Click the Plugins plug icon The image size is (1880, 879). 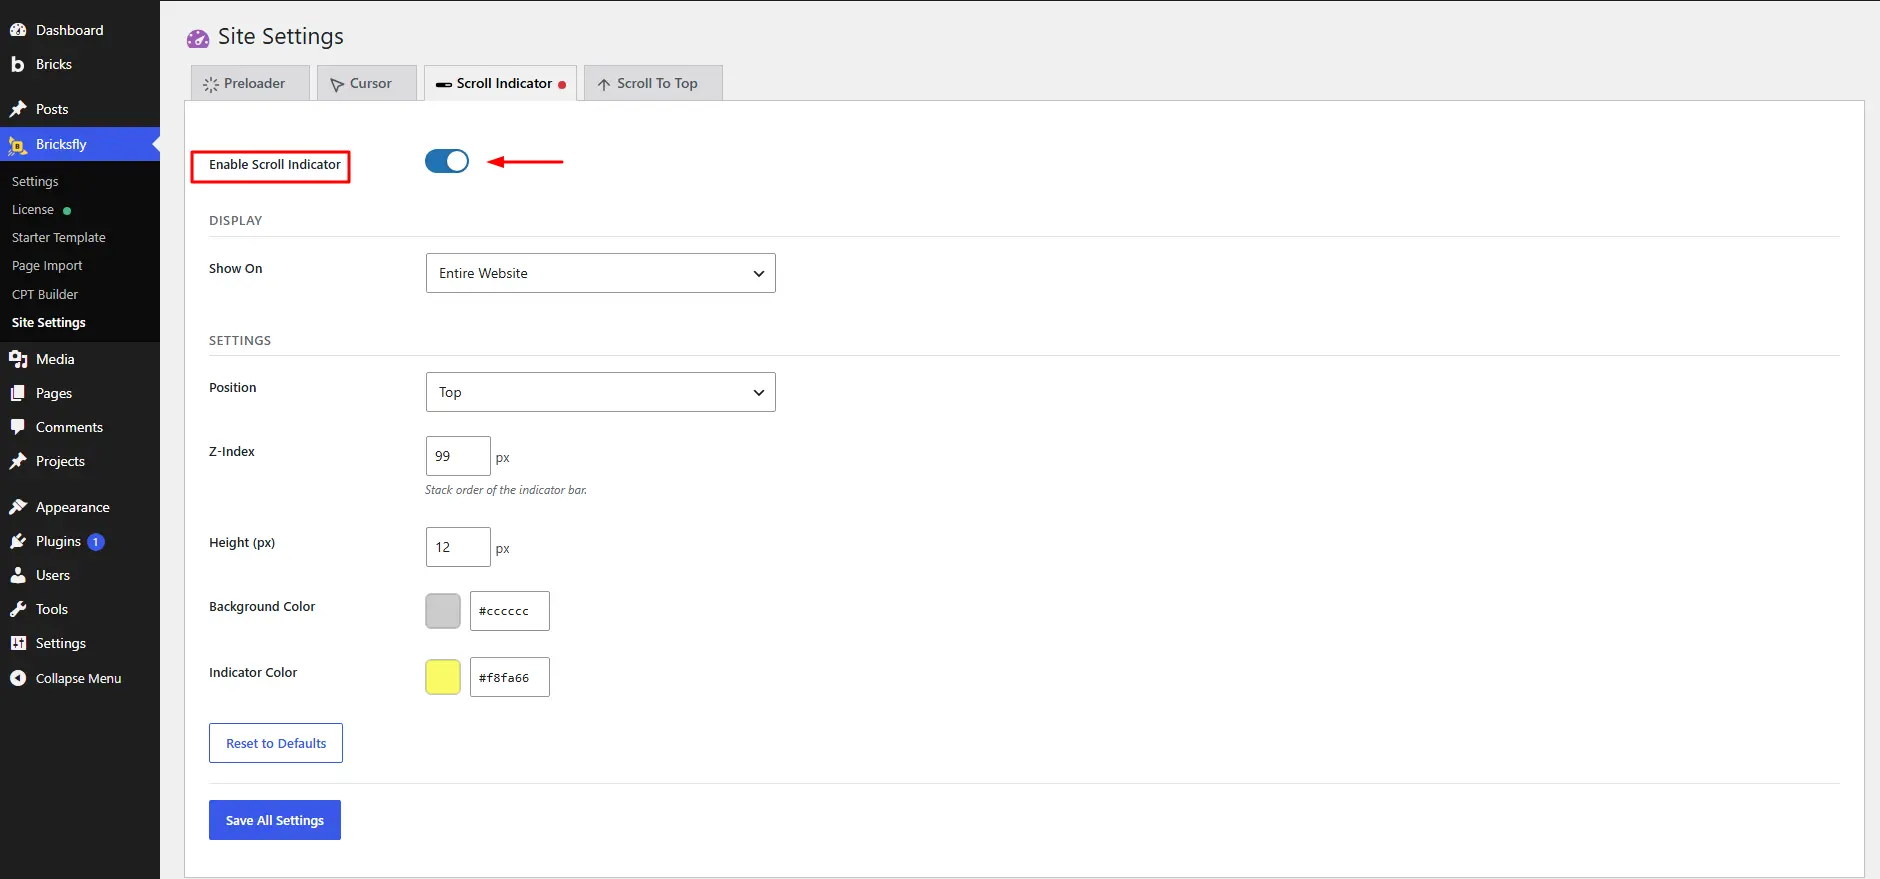(18, 541)
